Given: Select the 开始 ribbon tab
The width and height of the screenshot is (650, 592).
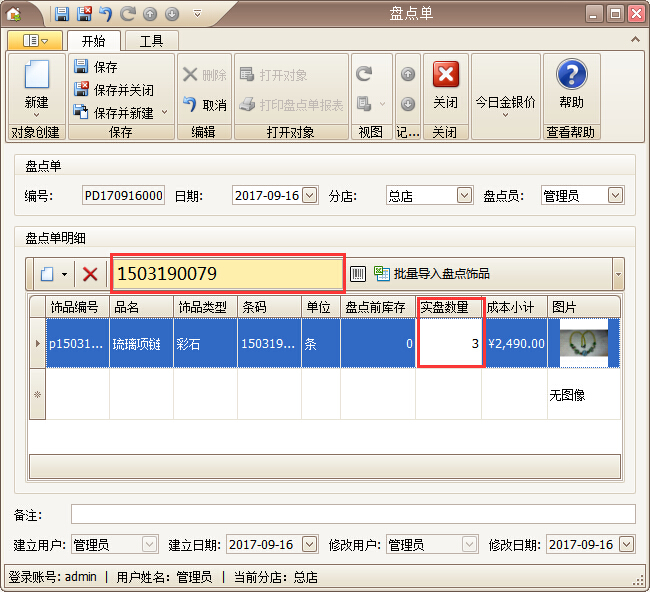Looking at the screenshot, I should (93, 41).
